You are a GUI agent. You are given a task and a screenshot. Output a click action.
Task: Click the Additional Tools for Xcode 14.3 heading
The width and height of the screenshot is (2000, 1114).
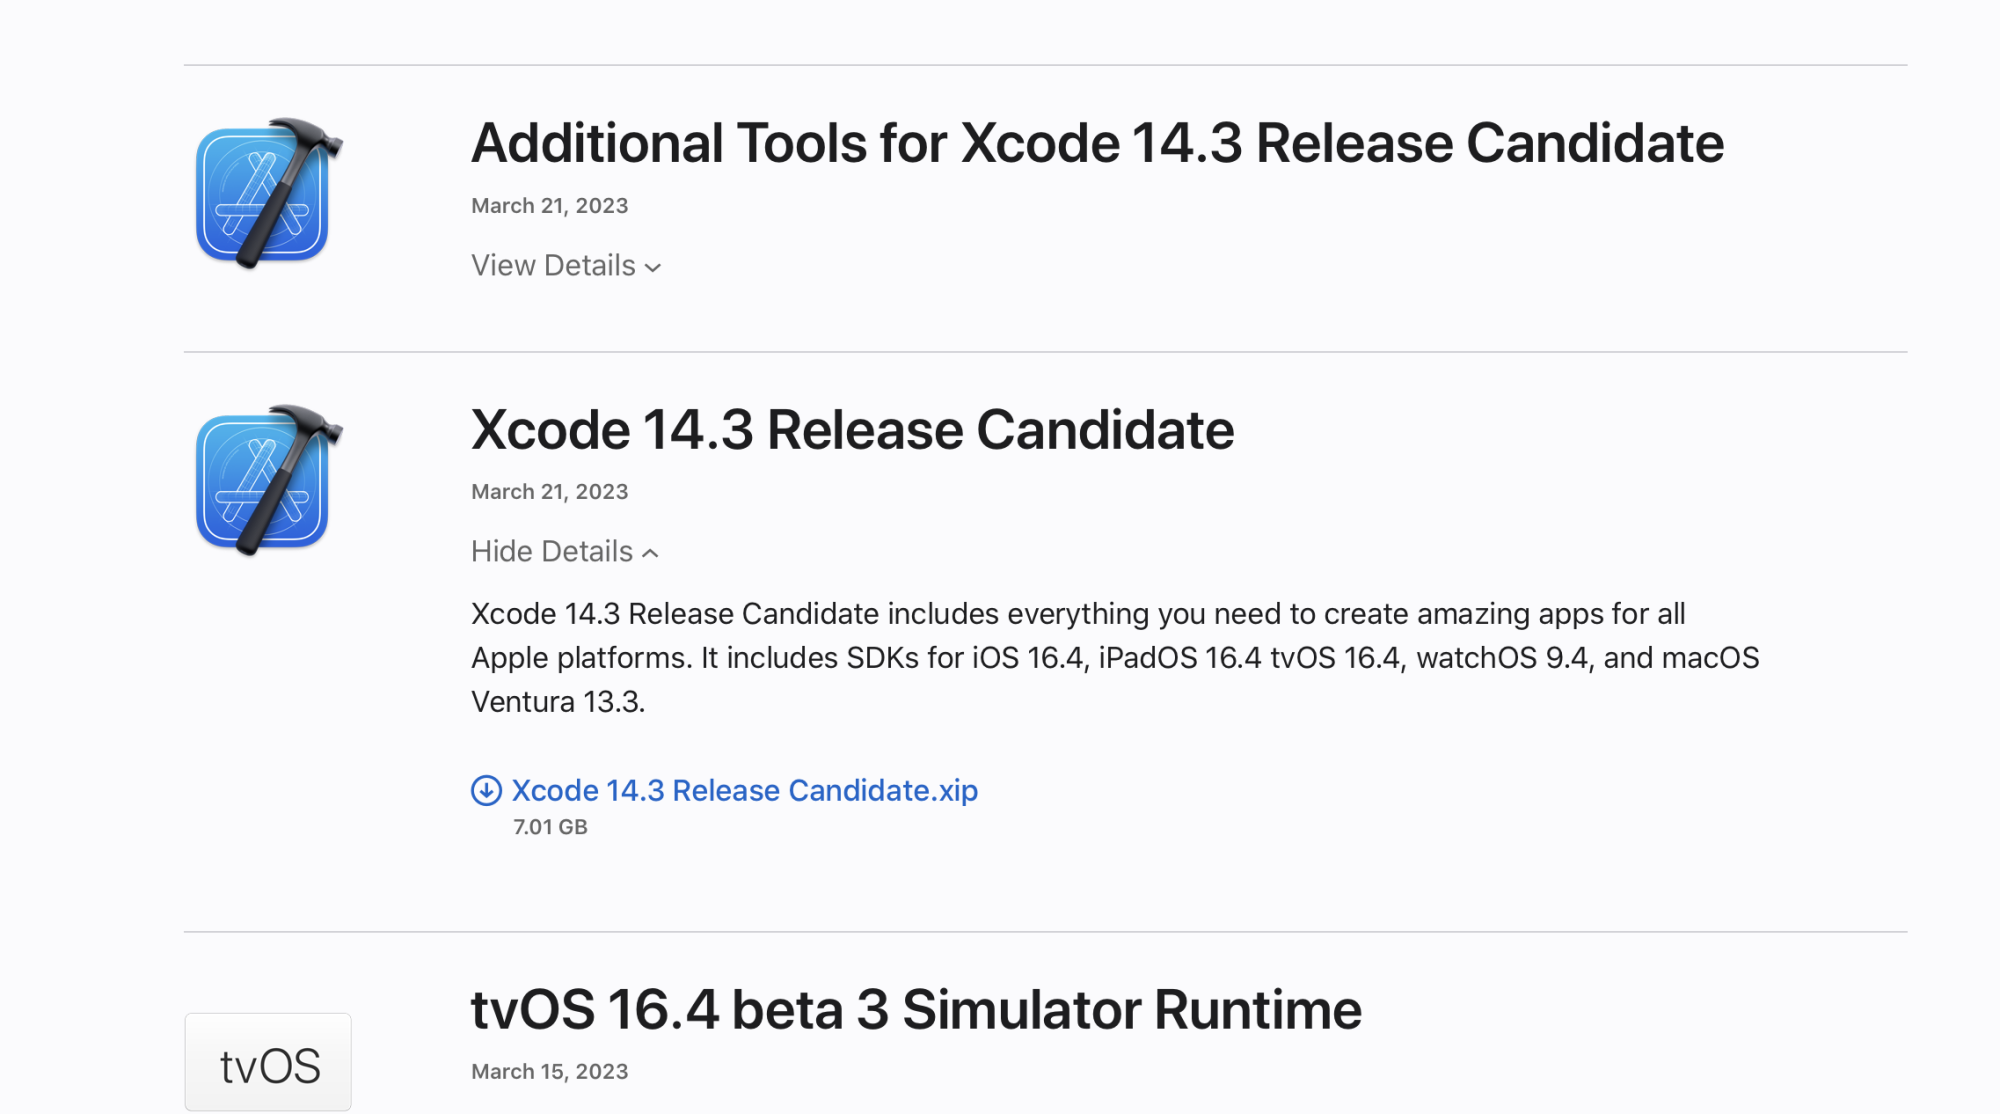coord(1097,143)
